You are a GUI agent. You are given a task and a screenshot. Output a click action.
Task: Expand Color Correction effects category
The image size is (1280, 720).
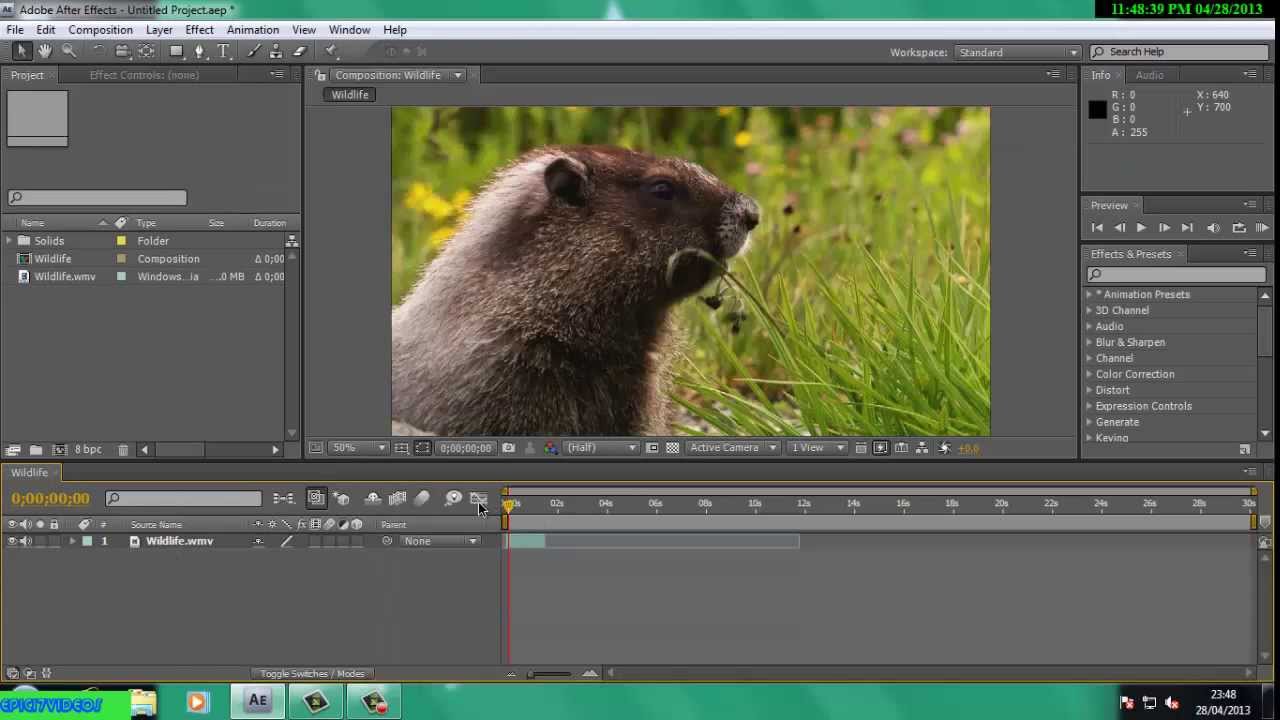1089,374
